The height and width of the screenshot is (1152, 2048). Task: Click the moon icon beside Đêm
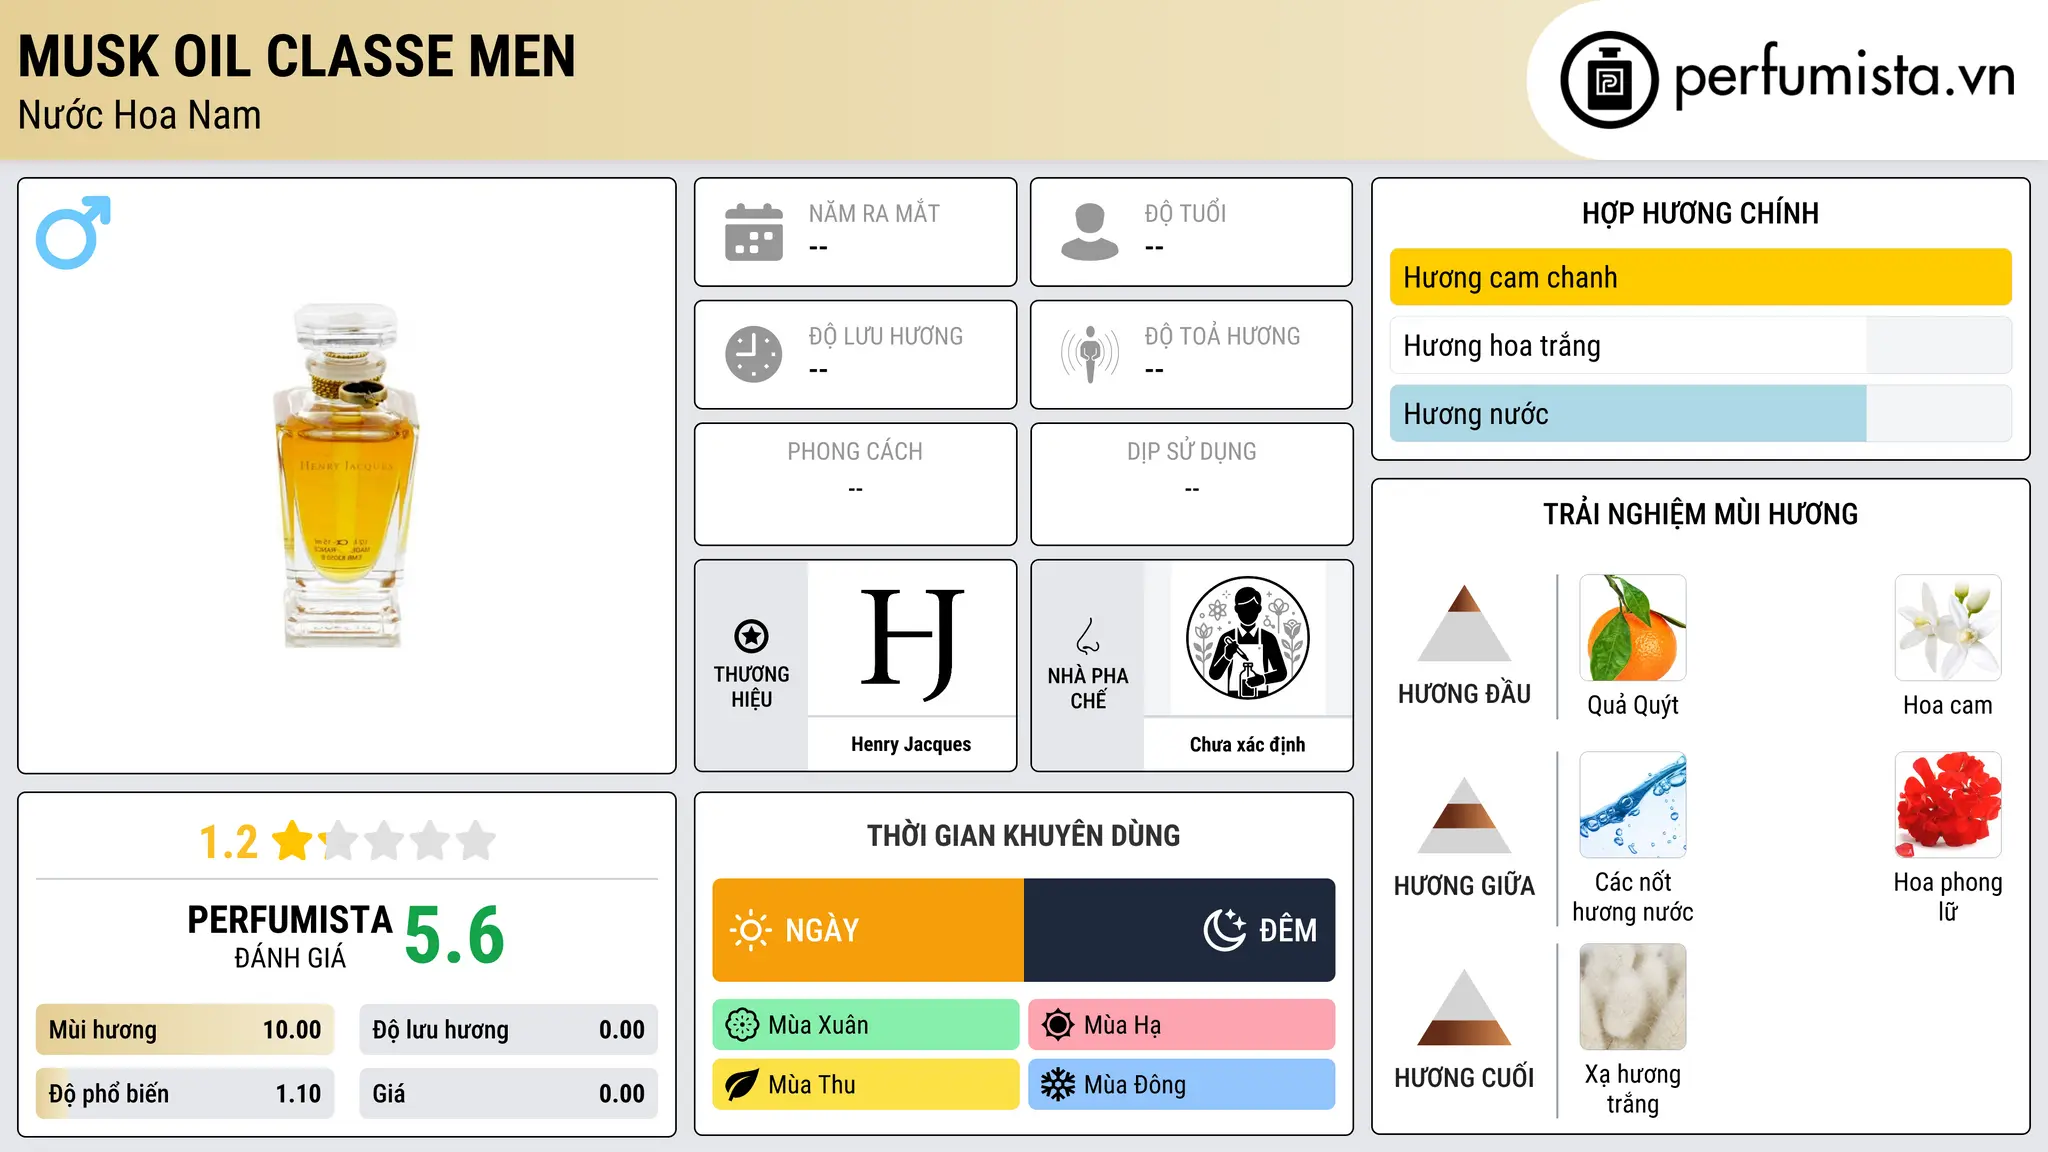[1225, 930]
